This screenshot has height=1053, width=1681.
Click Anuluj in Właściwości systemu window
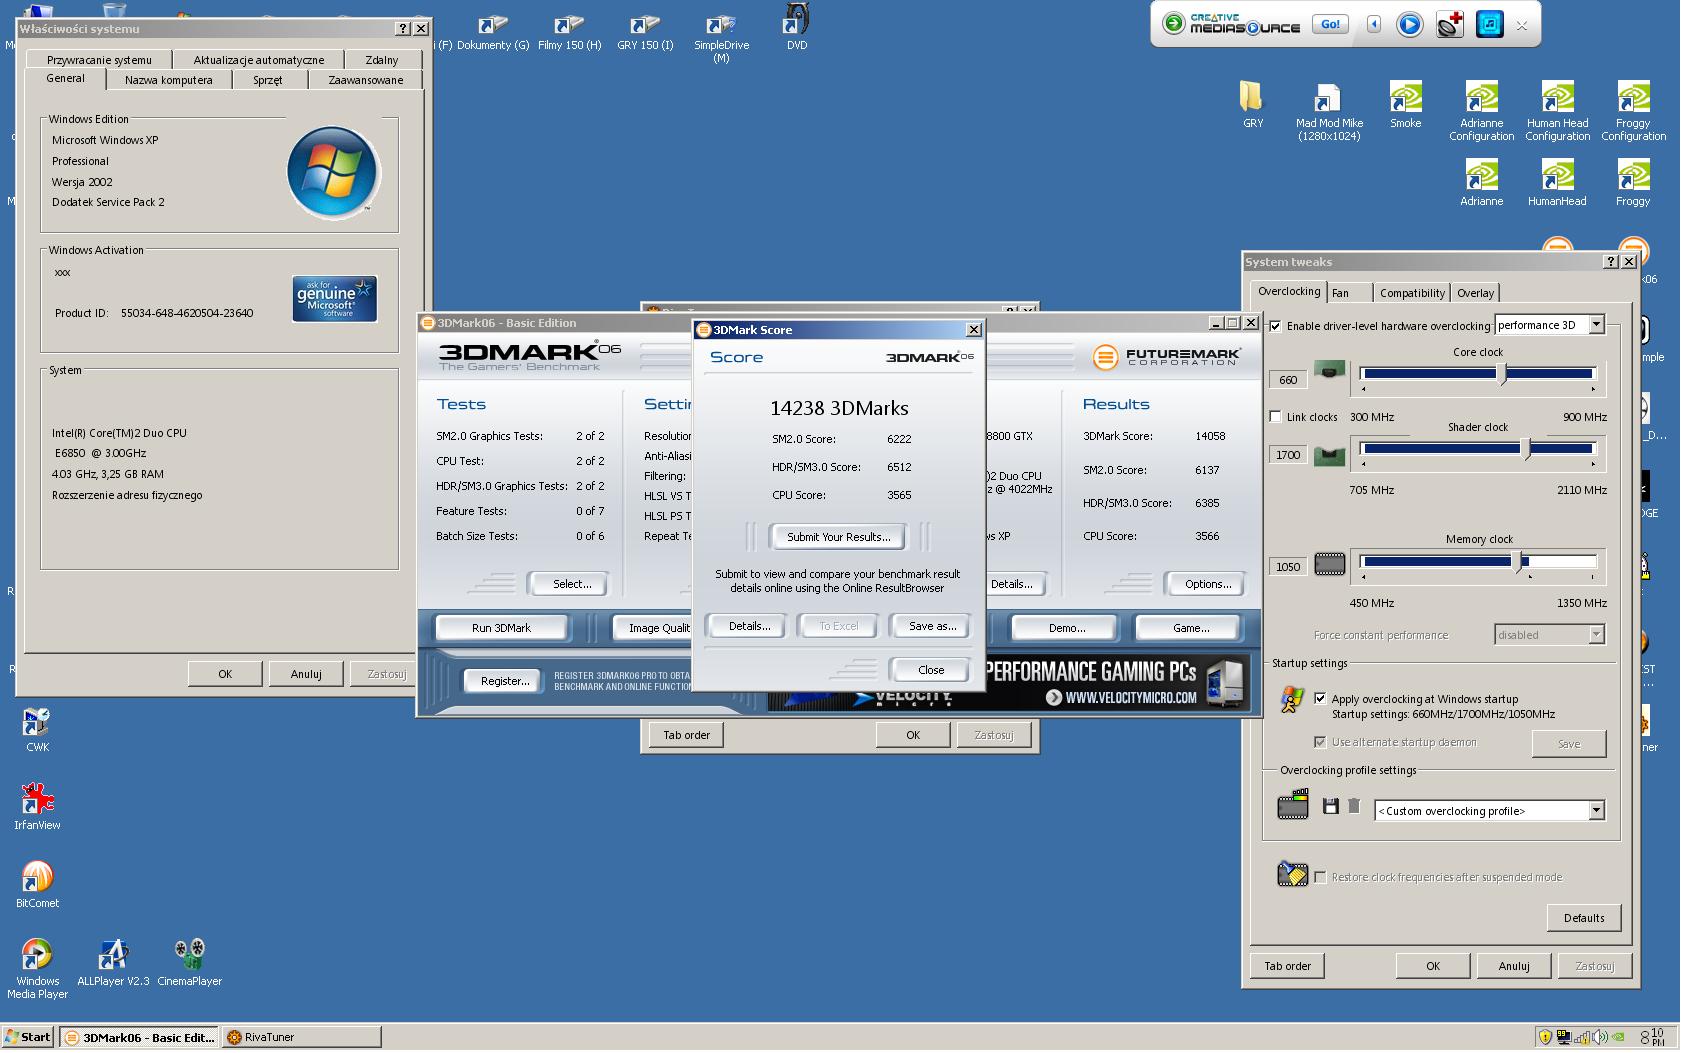306,674
